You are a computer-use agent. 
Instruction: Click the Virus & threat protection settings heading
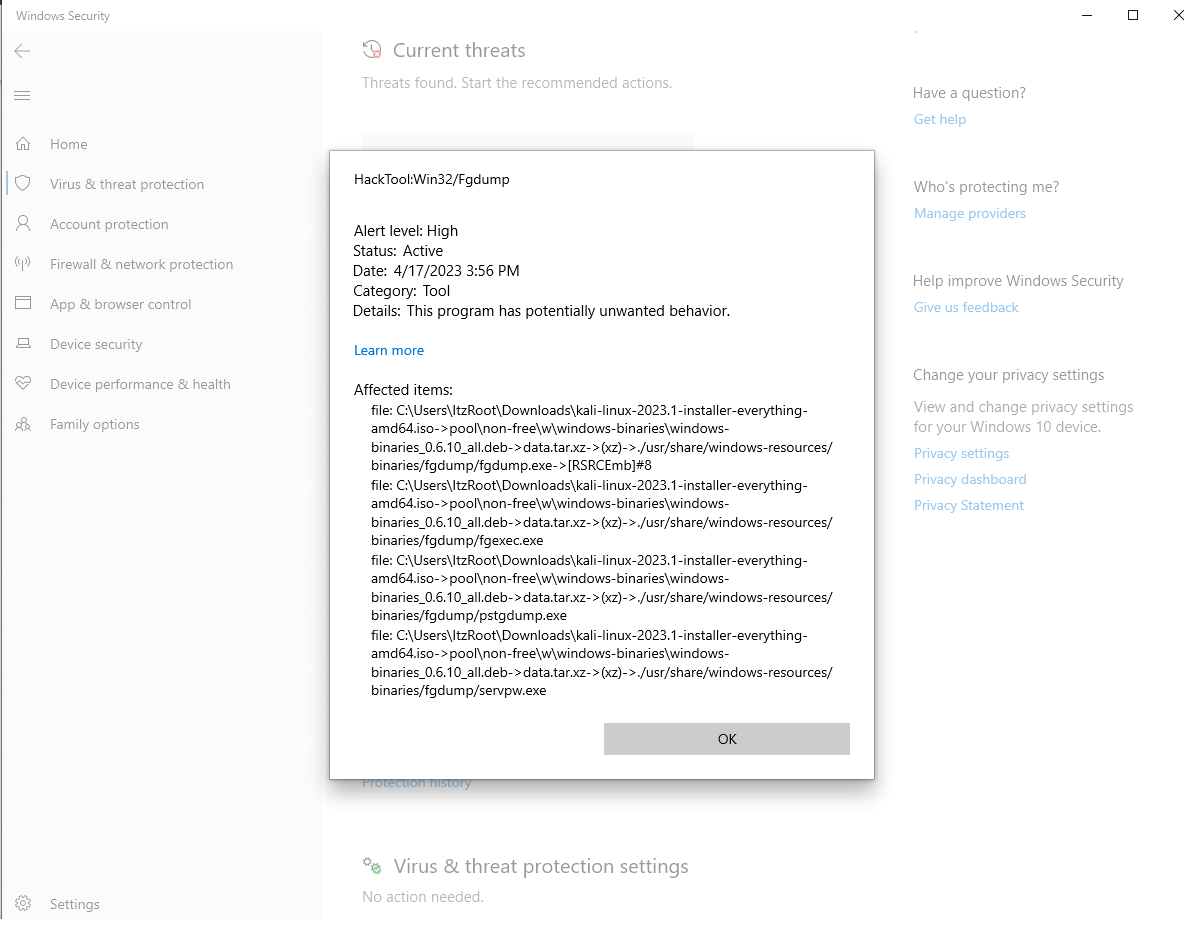[x=541, y=867]
